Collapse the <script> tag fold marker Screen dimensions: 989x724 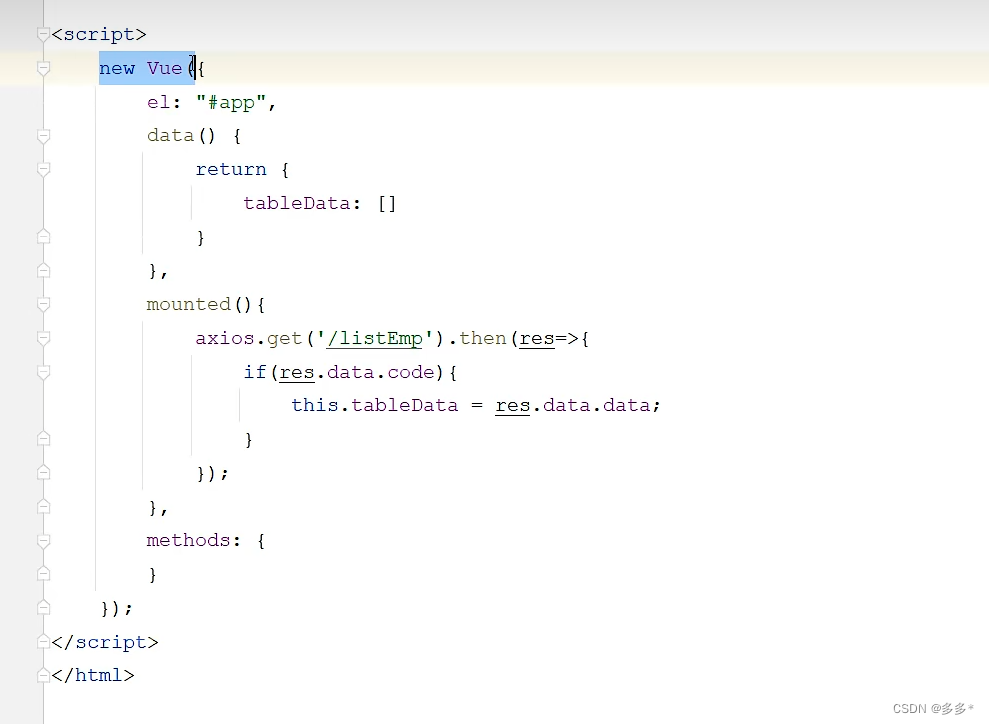(44, 34)
